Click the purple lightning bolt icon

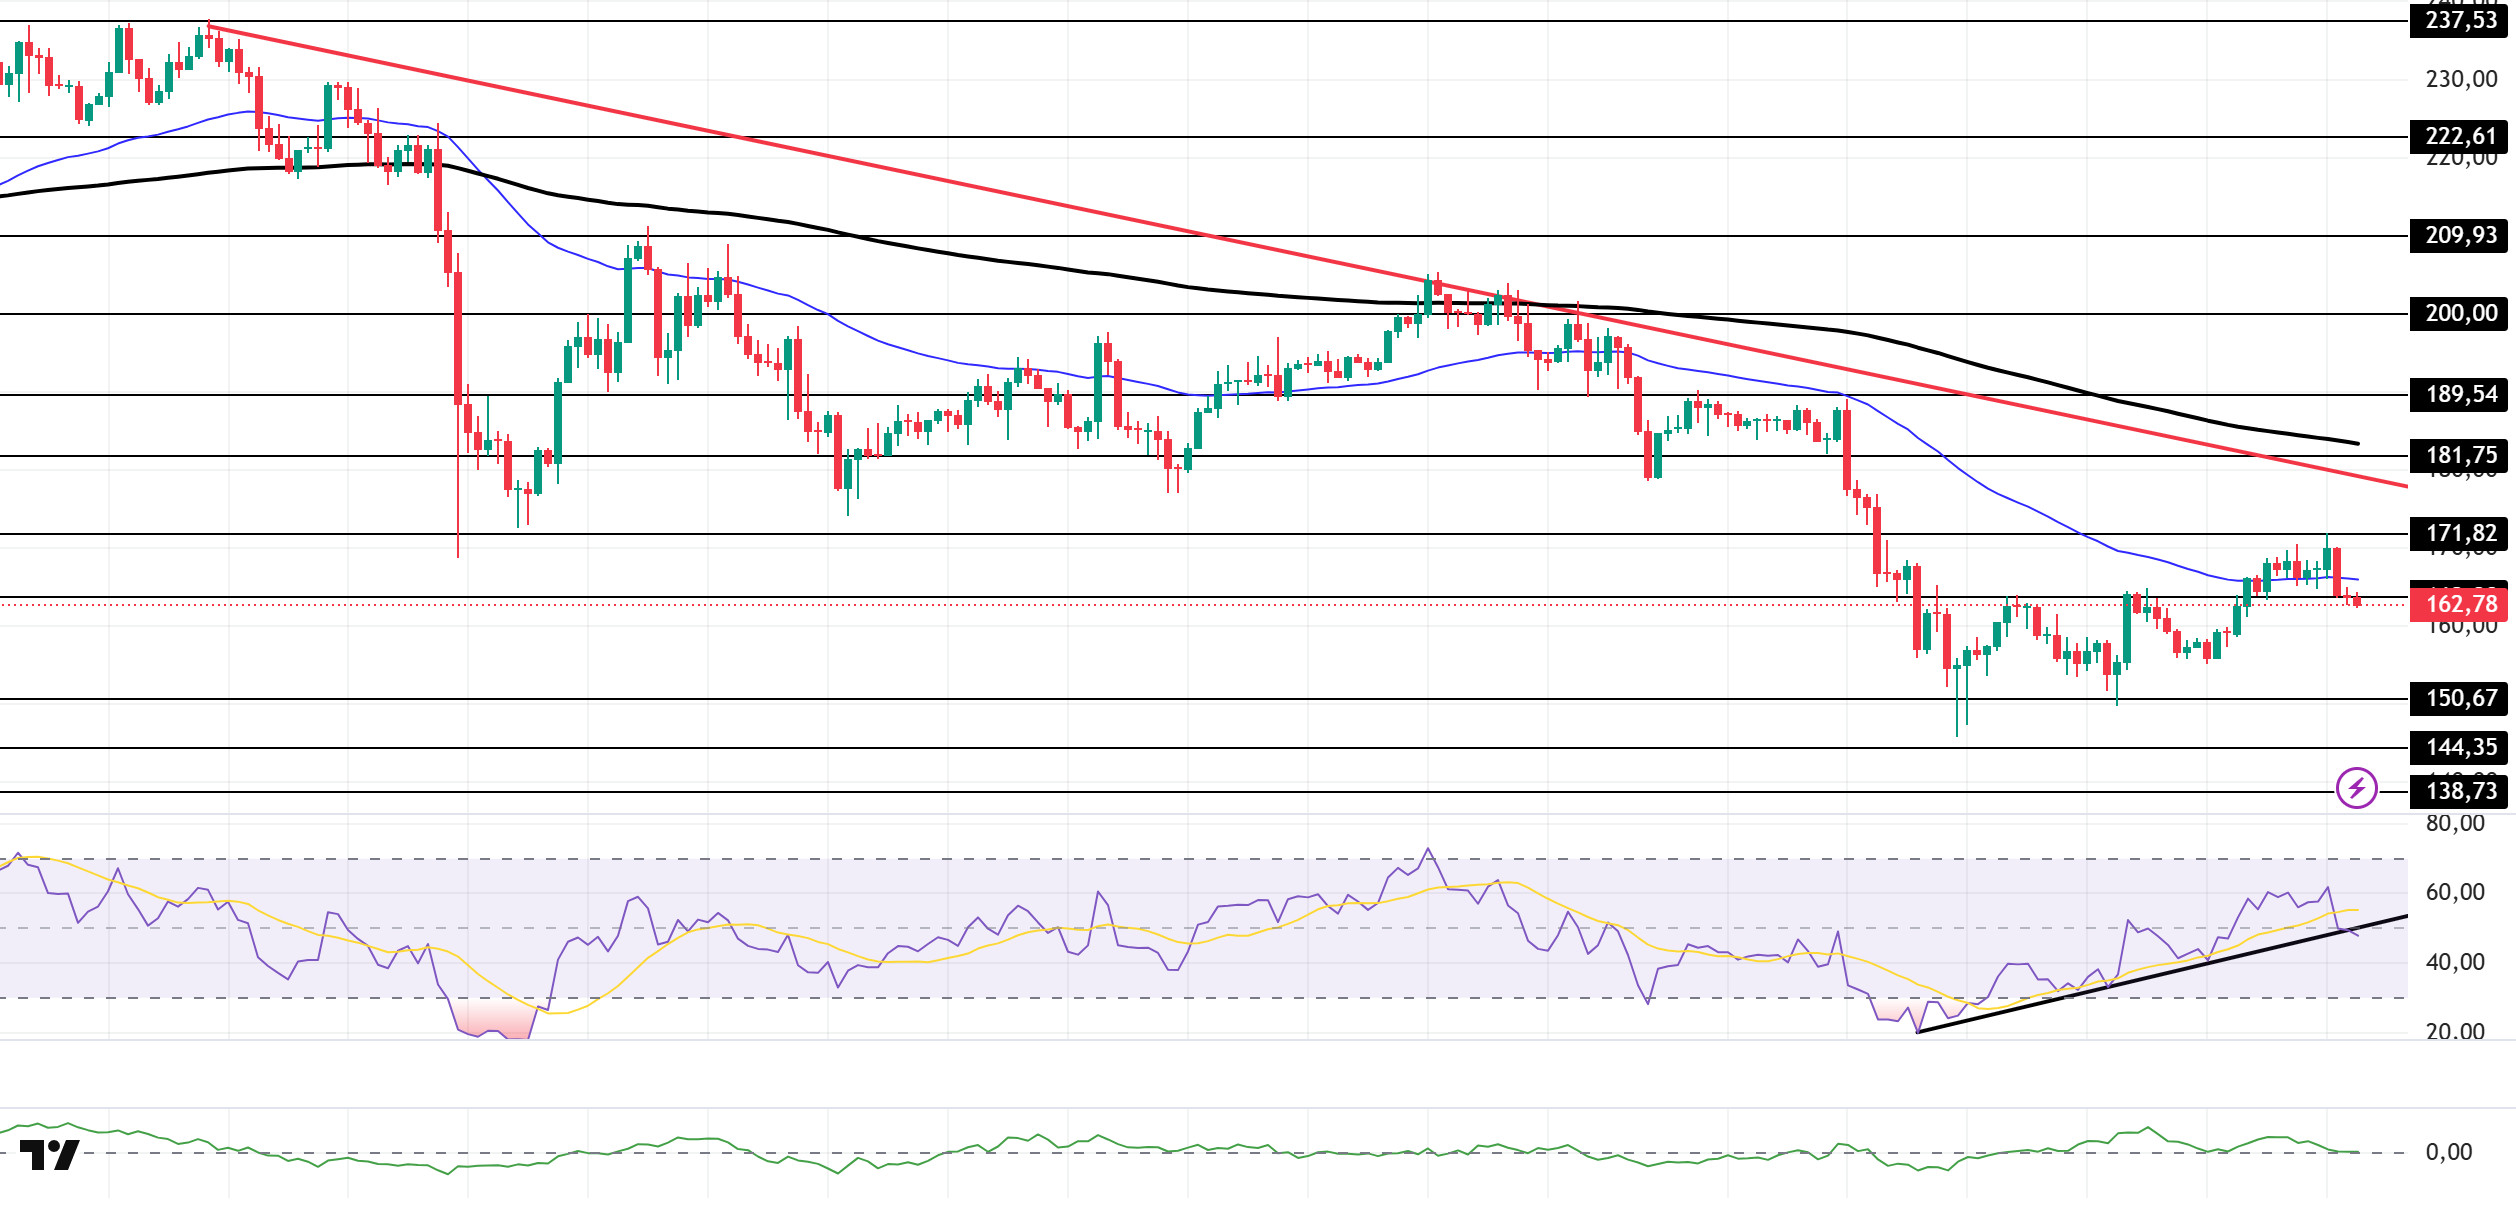tap(2356, 788)
